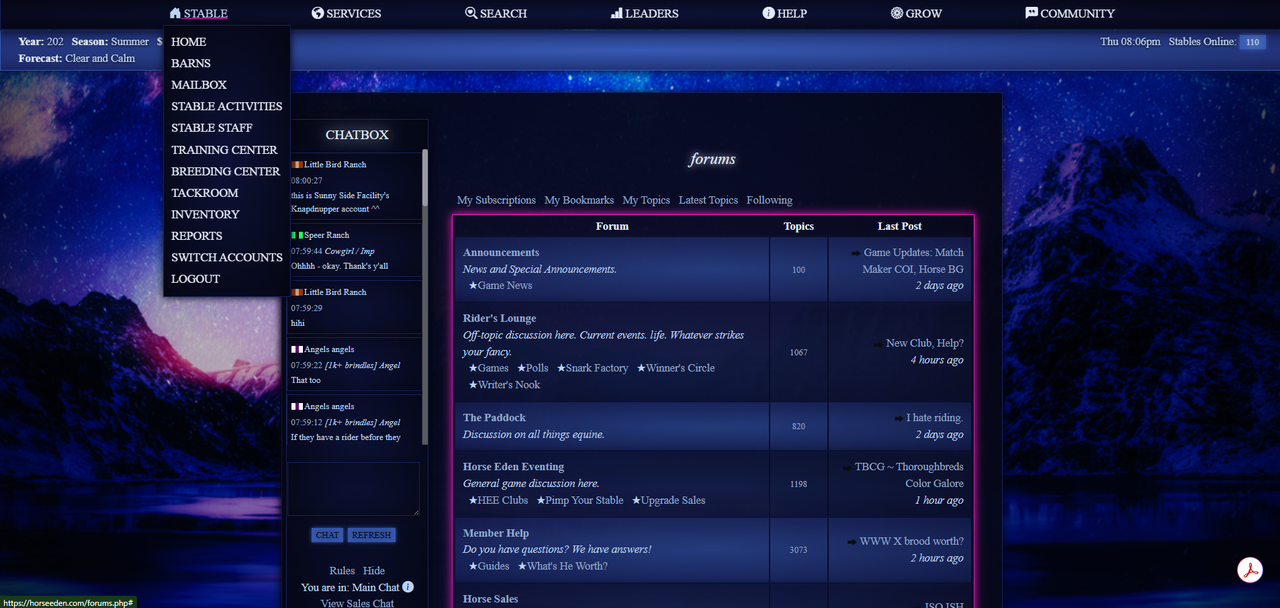The image size is (1280, 608).
Task: Open the Leaders top navigation text
Action: pos(652,14)
